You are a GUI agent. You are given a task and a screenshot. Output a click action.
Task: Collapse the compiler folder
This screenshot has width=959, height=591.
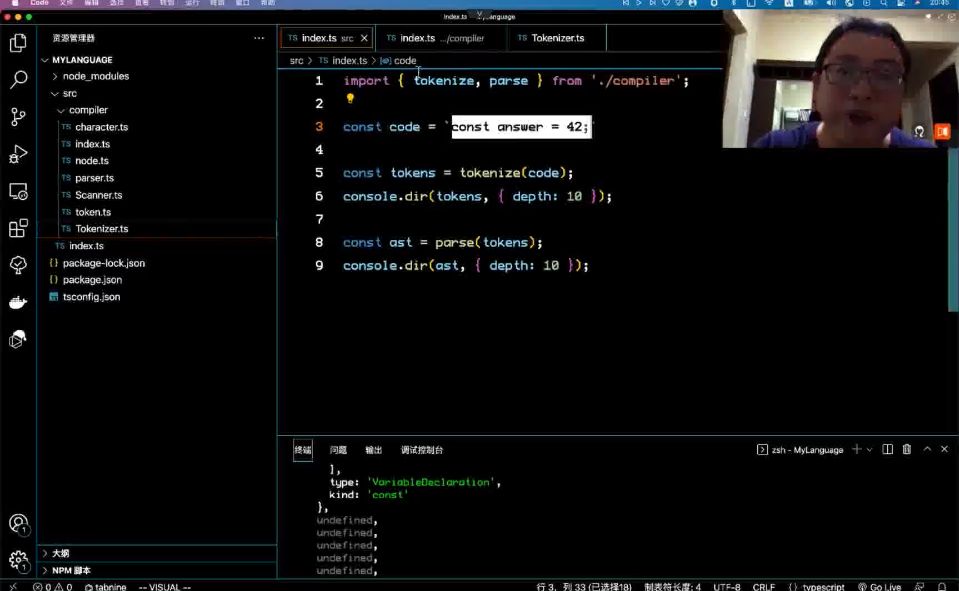coord(88,110)
